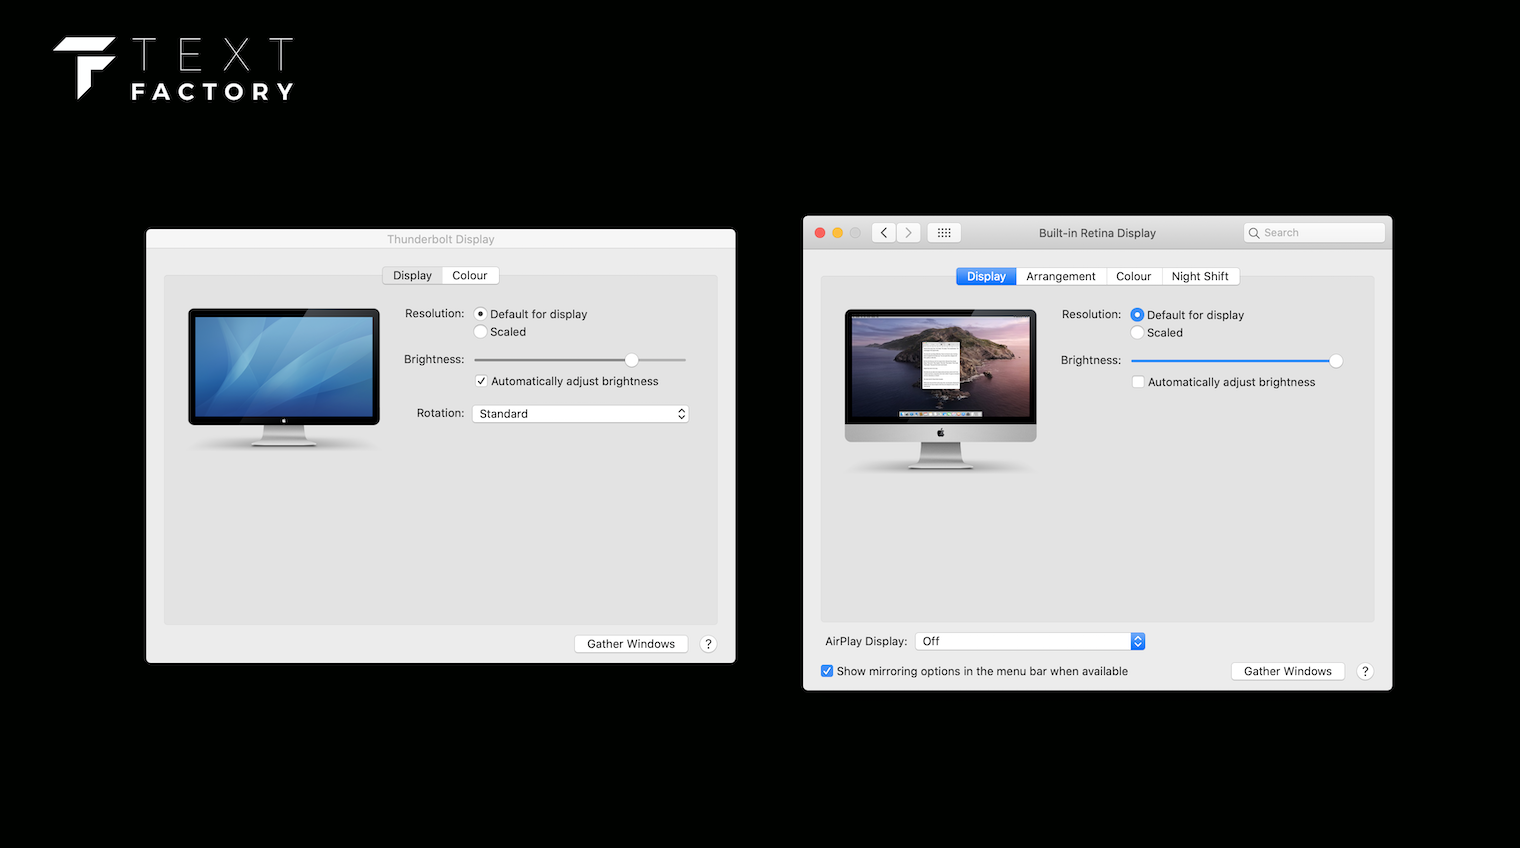Open the Arrangement tab
The image size is (1520, 848).
(x=1061, y=277)
